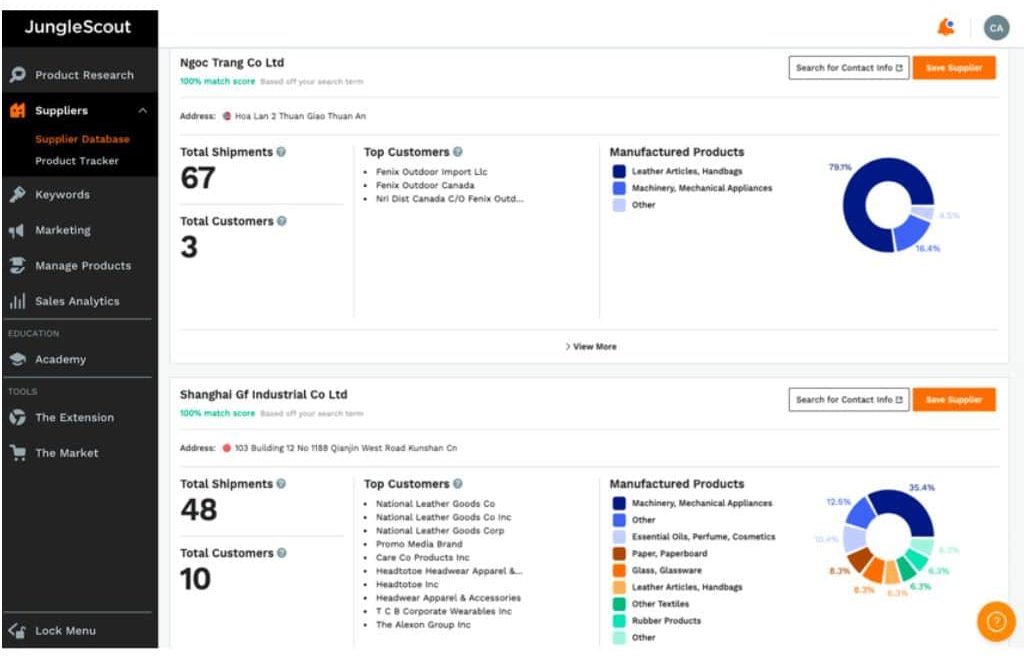Click the JungleScout logo

[78, 27]
